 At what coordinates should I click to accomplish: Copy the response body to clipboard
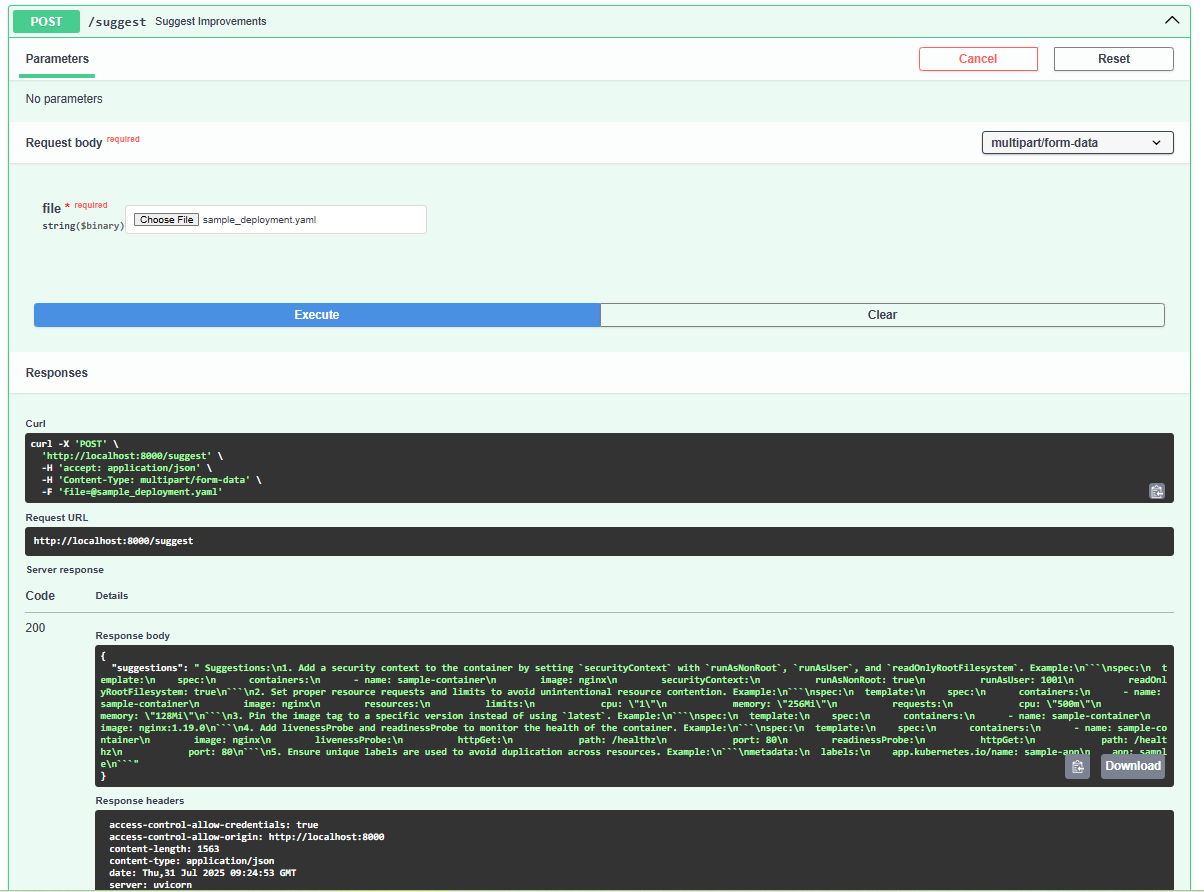[x=1077, y=766]
